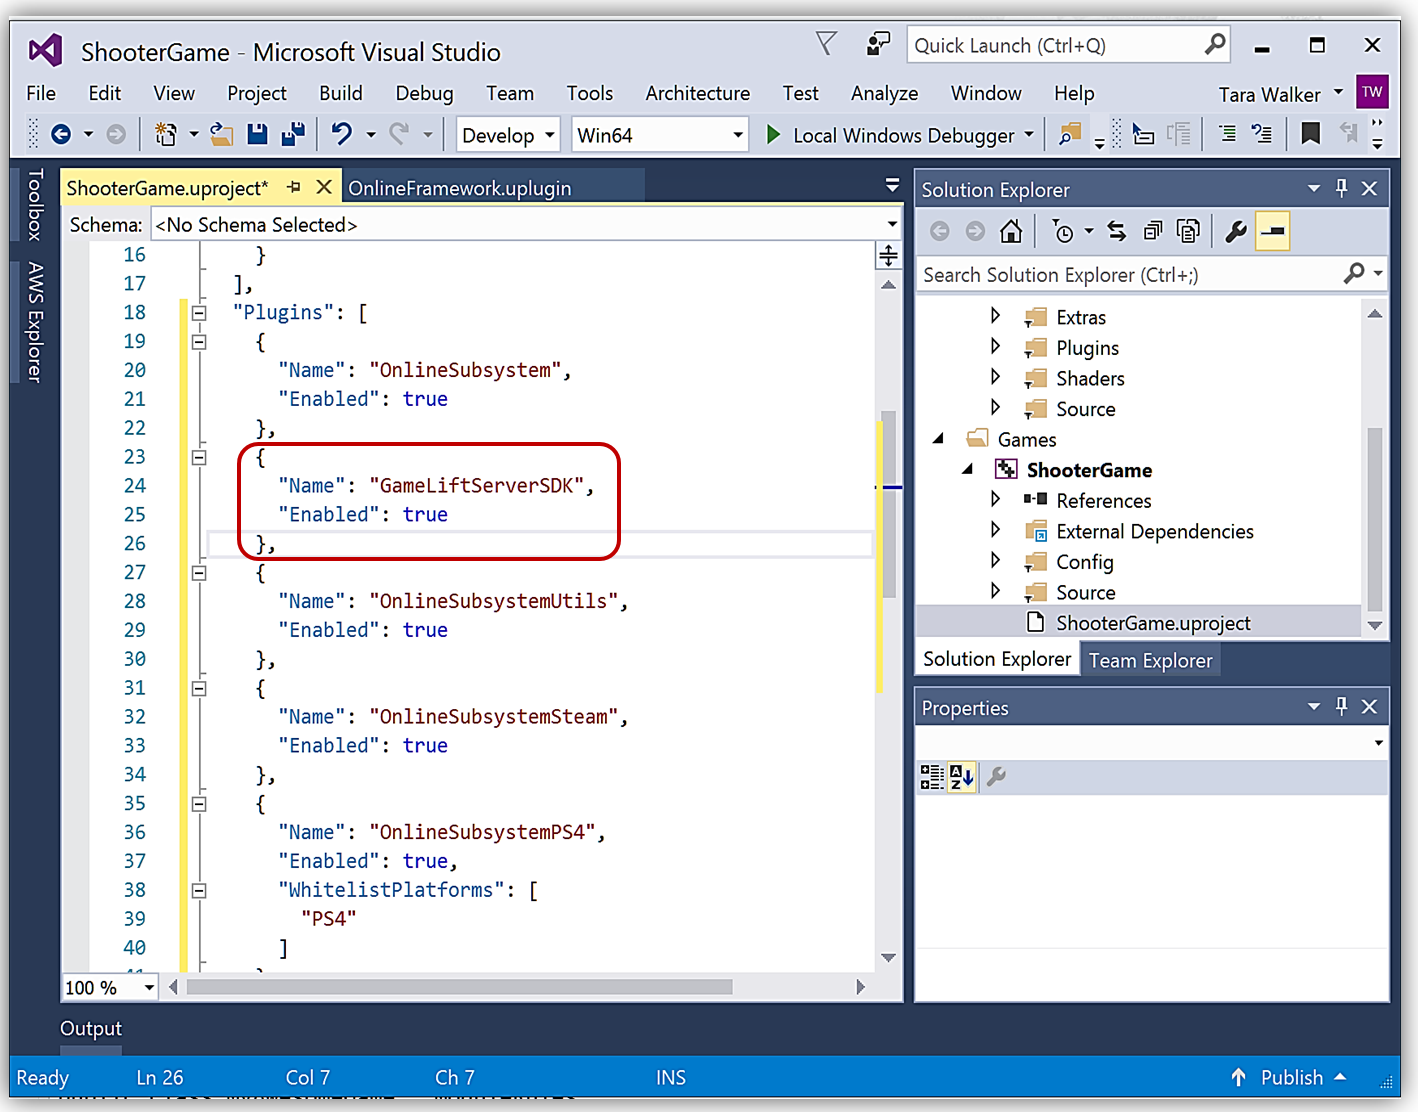
Task: Toggle the highlighted Preview Selected Items button
Action: 1273,232
